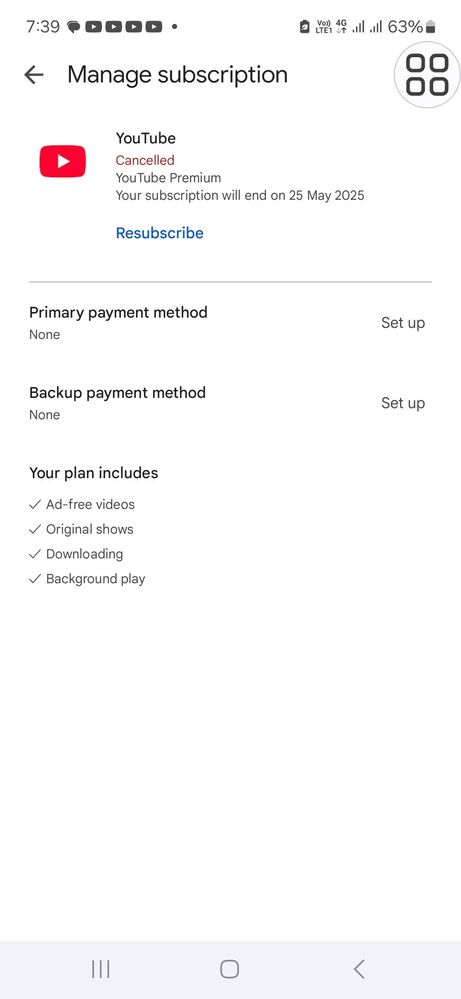Tap the back arrow beside Manage subscription
The image size is (461, 999).
pyautogui.click(x=34, y=75)
